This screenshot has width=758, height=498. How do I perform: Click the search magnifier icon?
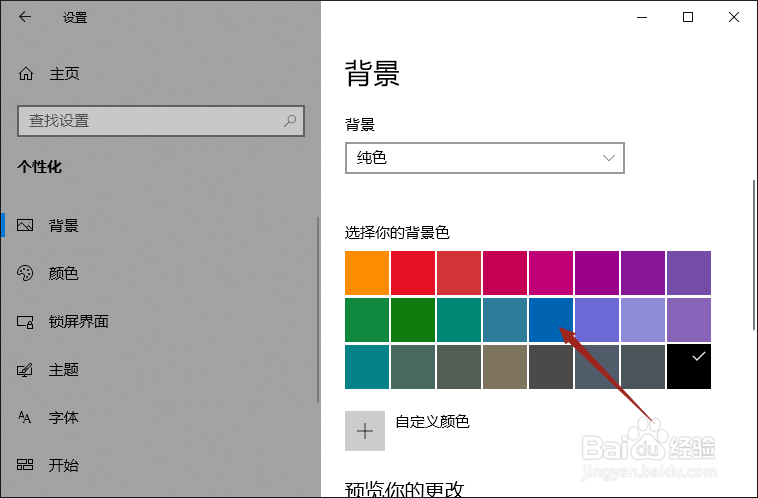tap(290, 121)
